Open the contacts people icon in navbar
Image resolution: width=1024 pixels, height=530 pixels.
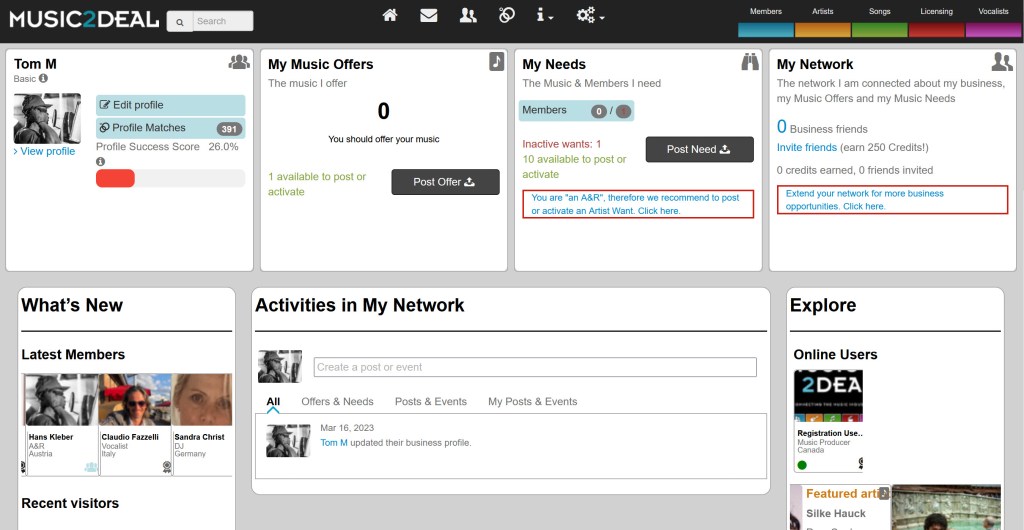point(468,15)
